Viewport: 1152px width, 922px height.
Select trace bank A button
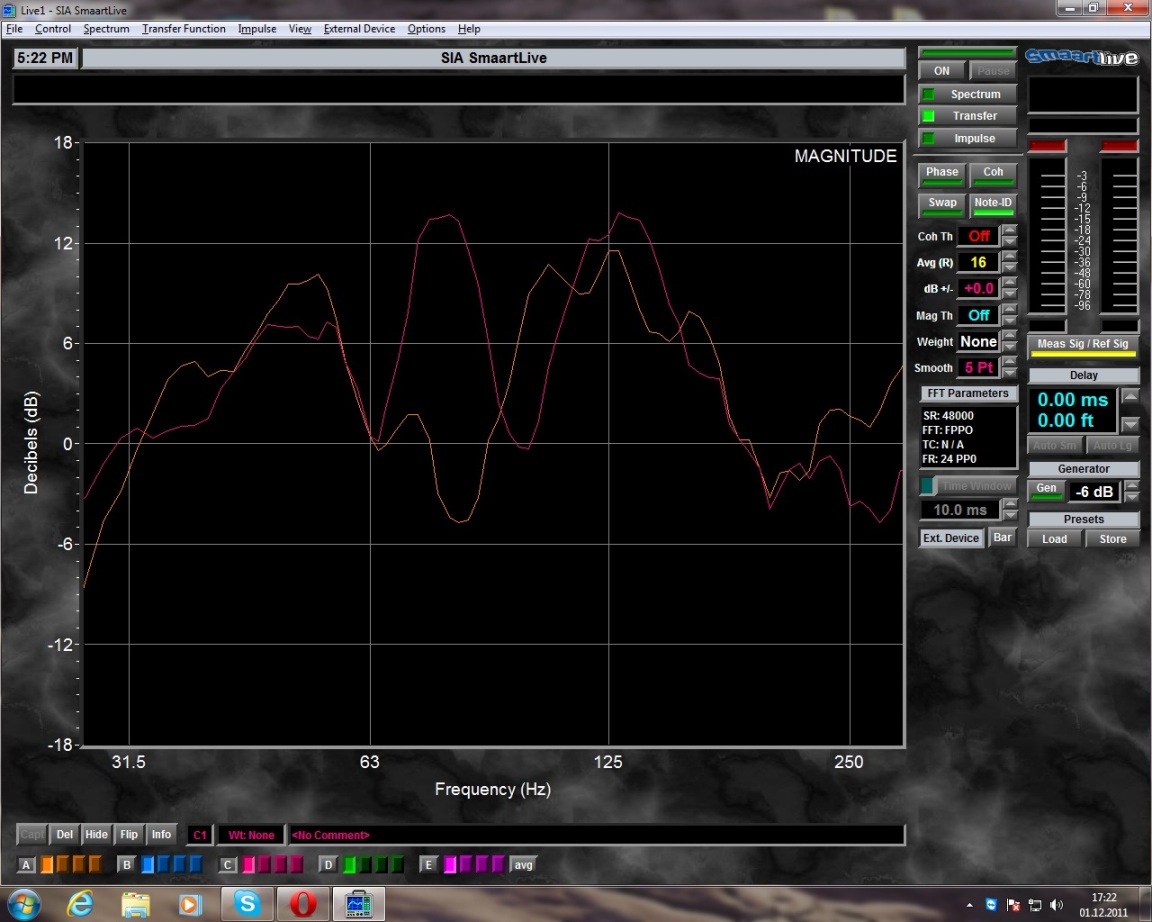[x=26, y=864]
